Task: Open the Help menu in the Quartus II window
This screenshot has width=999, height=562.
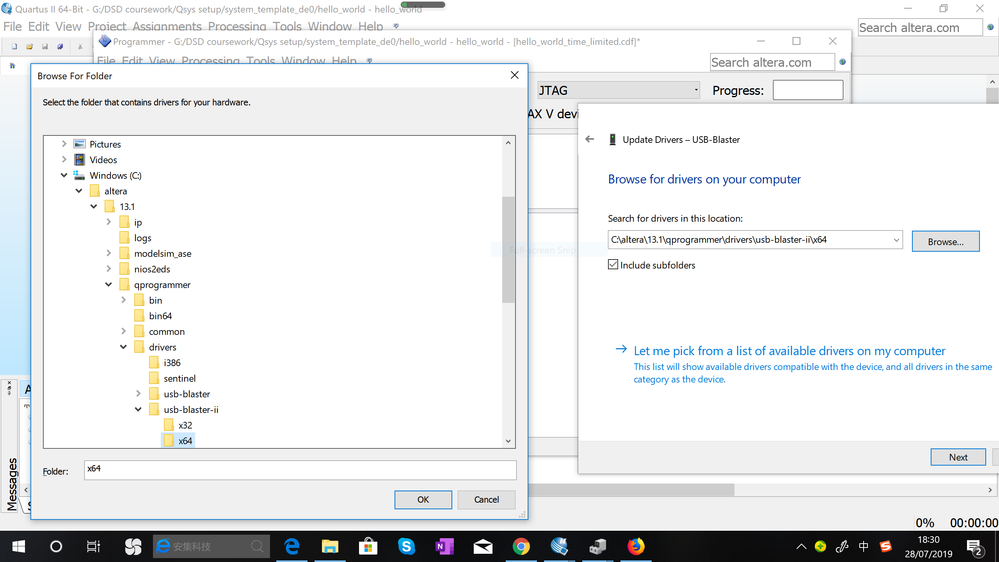Action: tap(370, 26)
